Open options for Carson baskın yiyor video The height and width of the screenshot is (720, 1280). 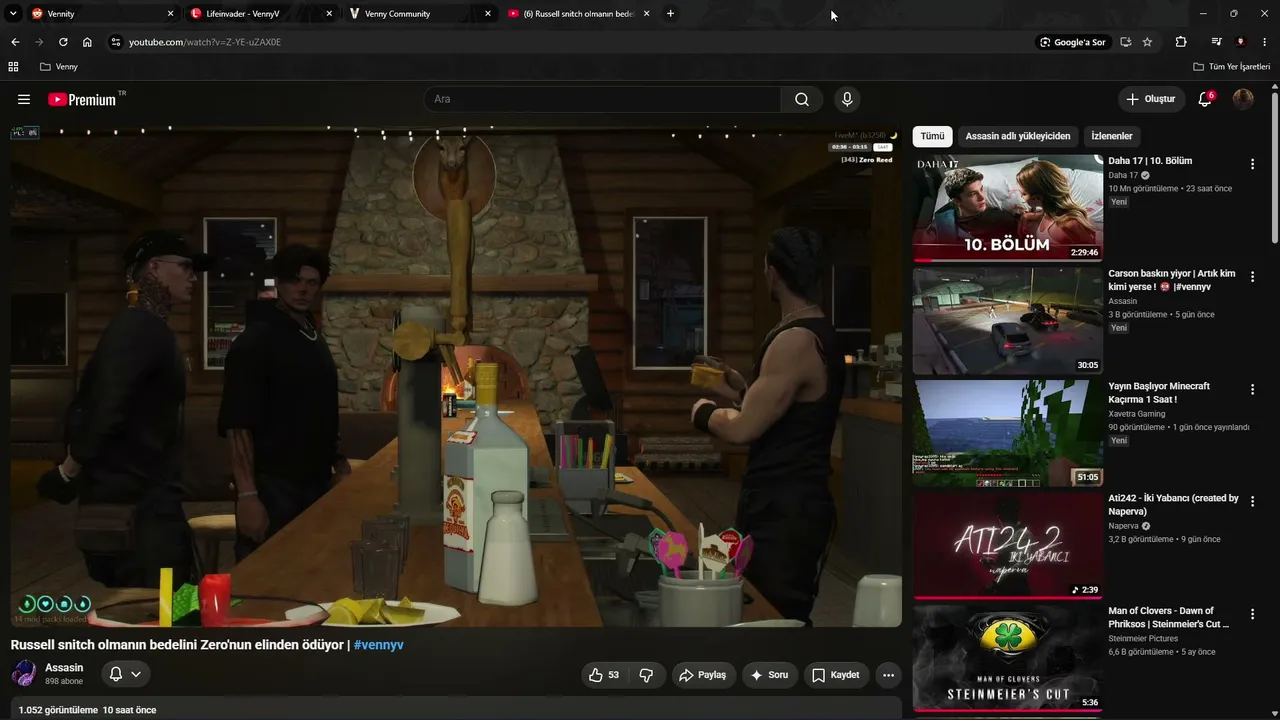click(1252, 277)
